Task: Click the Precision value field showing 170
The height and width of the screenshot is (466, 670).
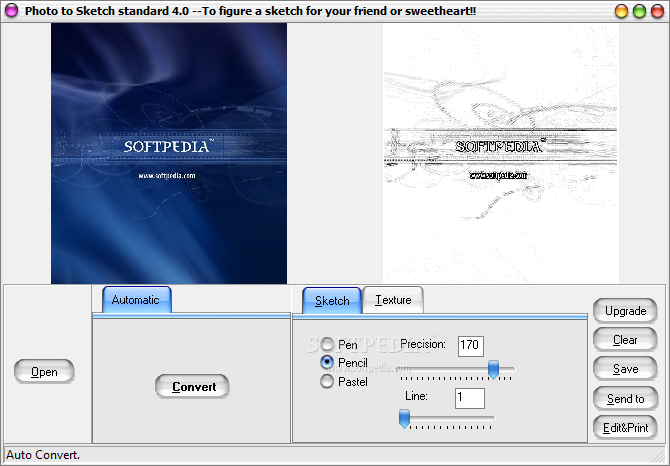Action: pos(470,346)
